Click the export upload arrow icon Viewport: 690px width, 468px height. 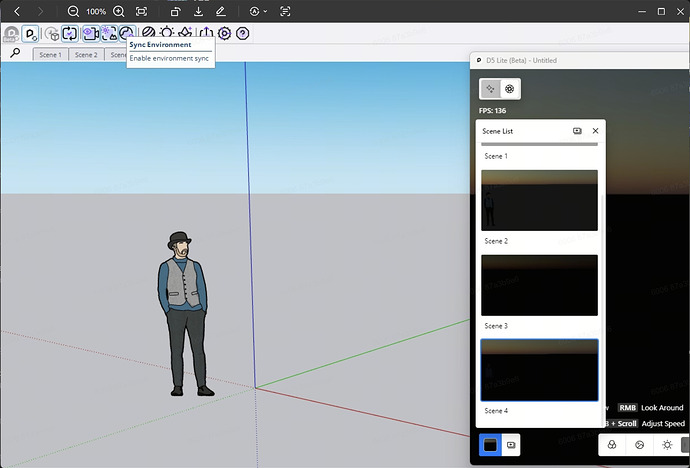click(x=206, y=33)
